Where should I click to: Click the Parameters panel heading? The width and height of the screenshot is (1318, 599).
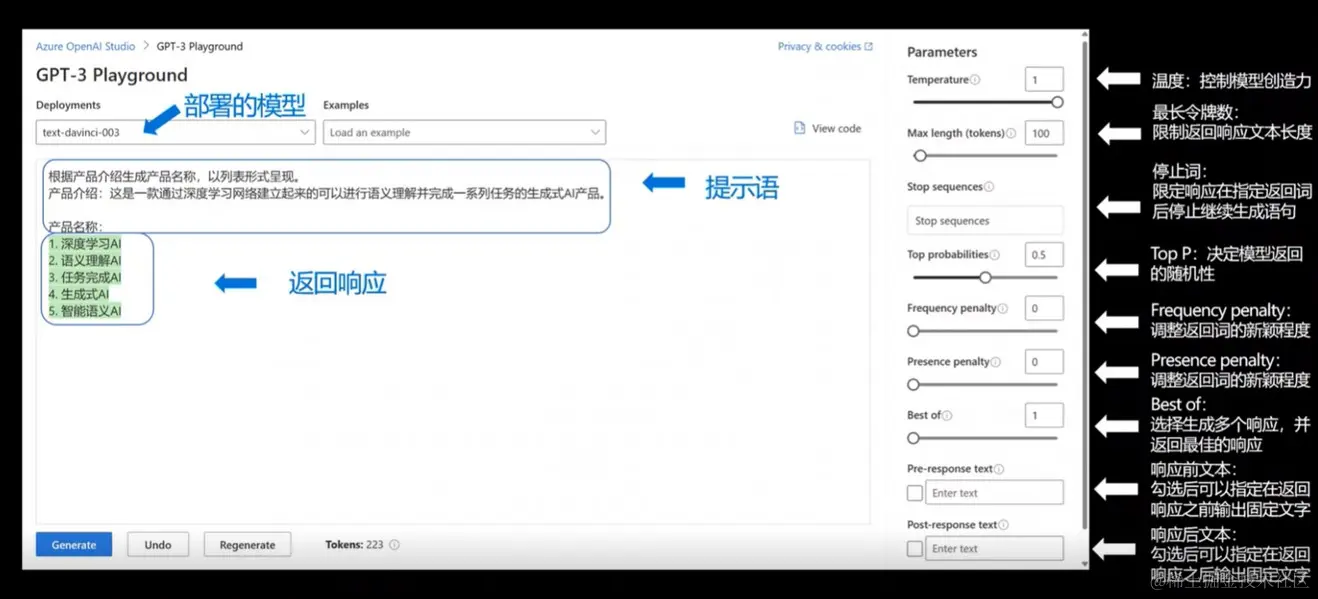tap(942, 52)
